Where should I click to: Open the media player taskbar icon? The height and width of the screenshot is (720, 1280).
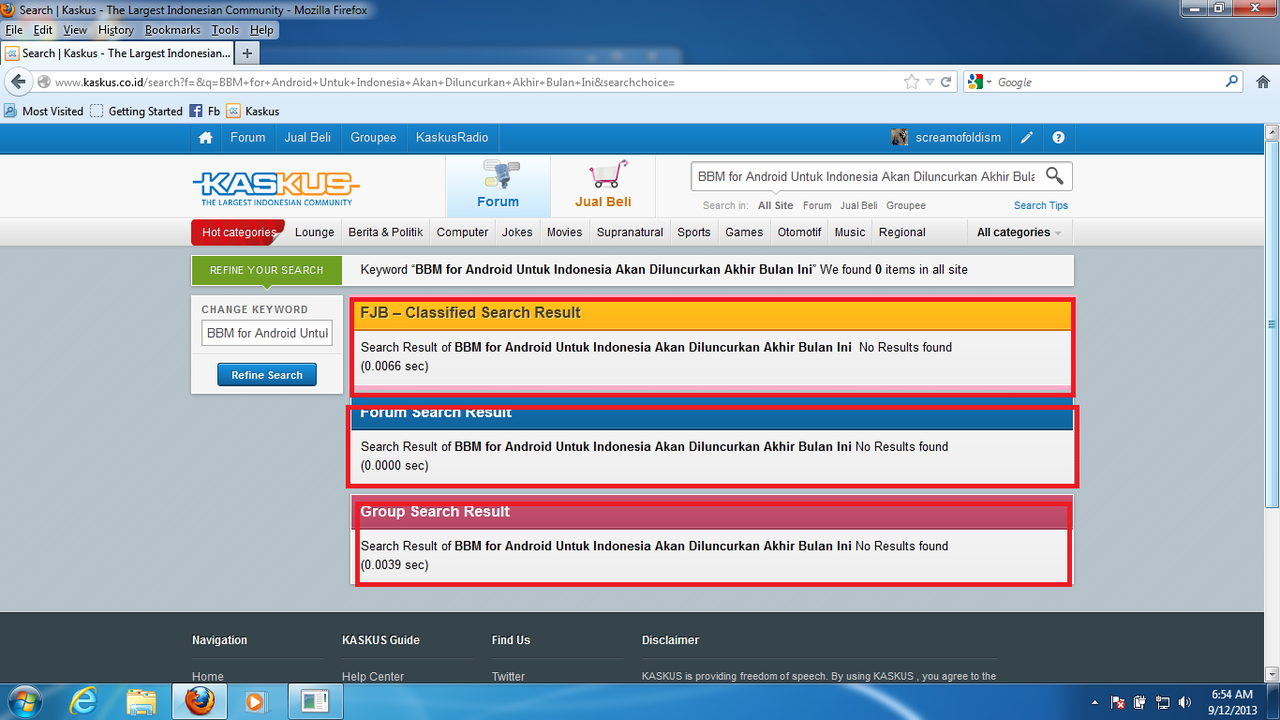point(256,701)
